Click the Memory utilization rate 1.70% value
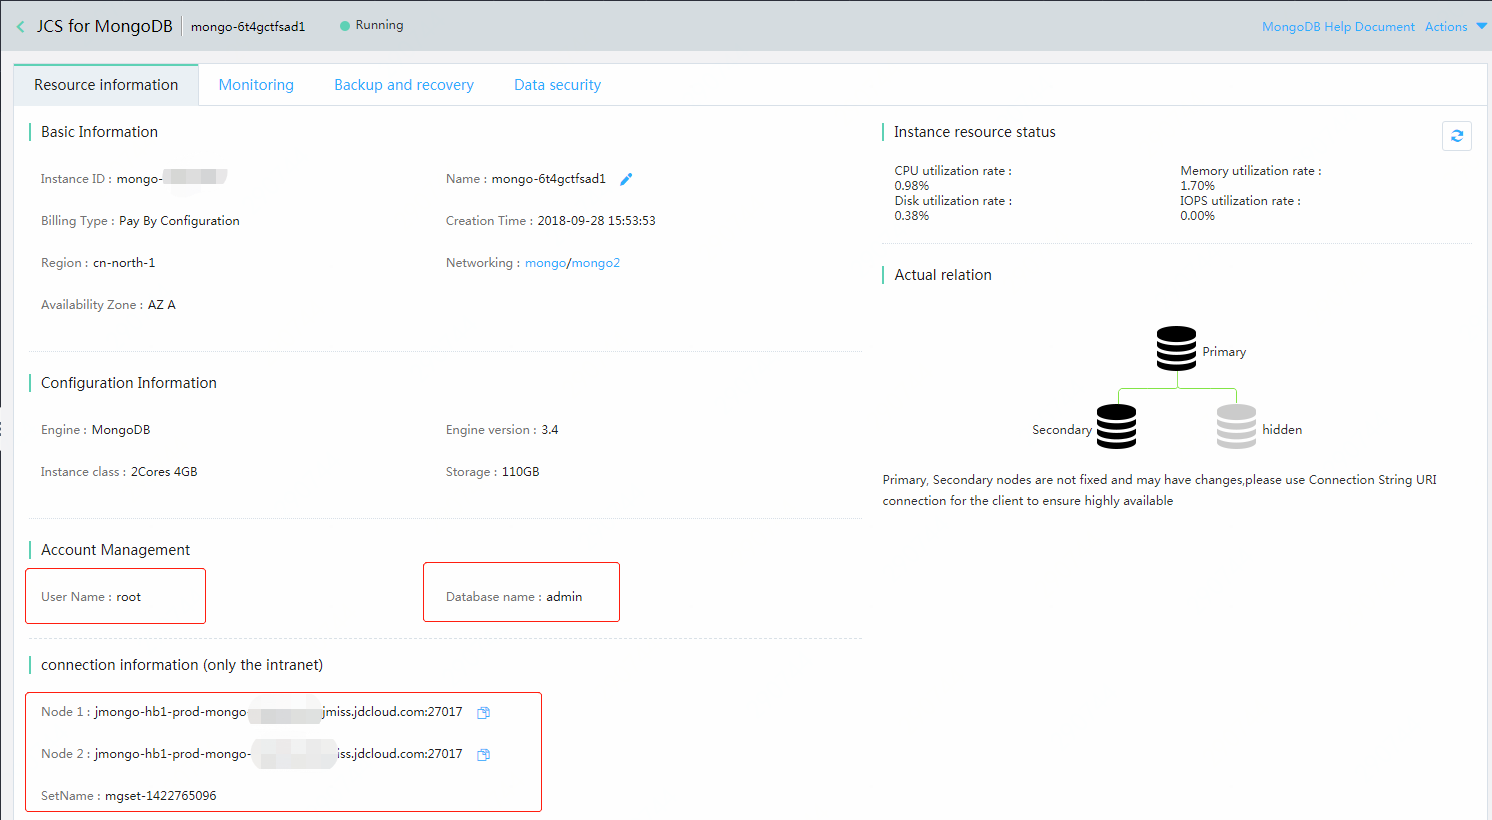1492x820 pixels. point(1197,186)
